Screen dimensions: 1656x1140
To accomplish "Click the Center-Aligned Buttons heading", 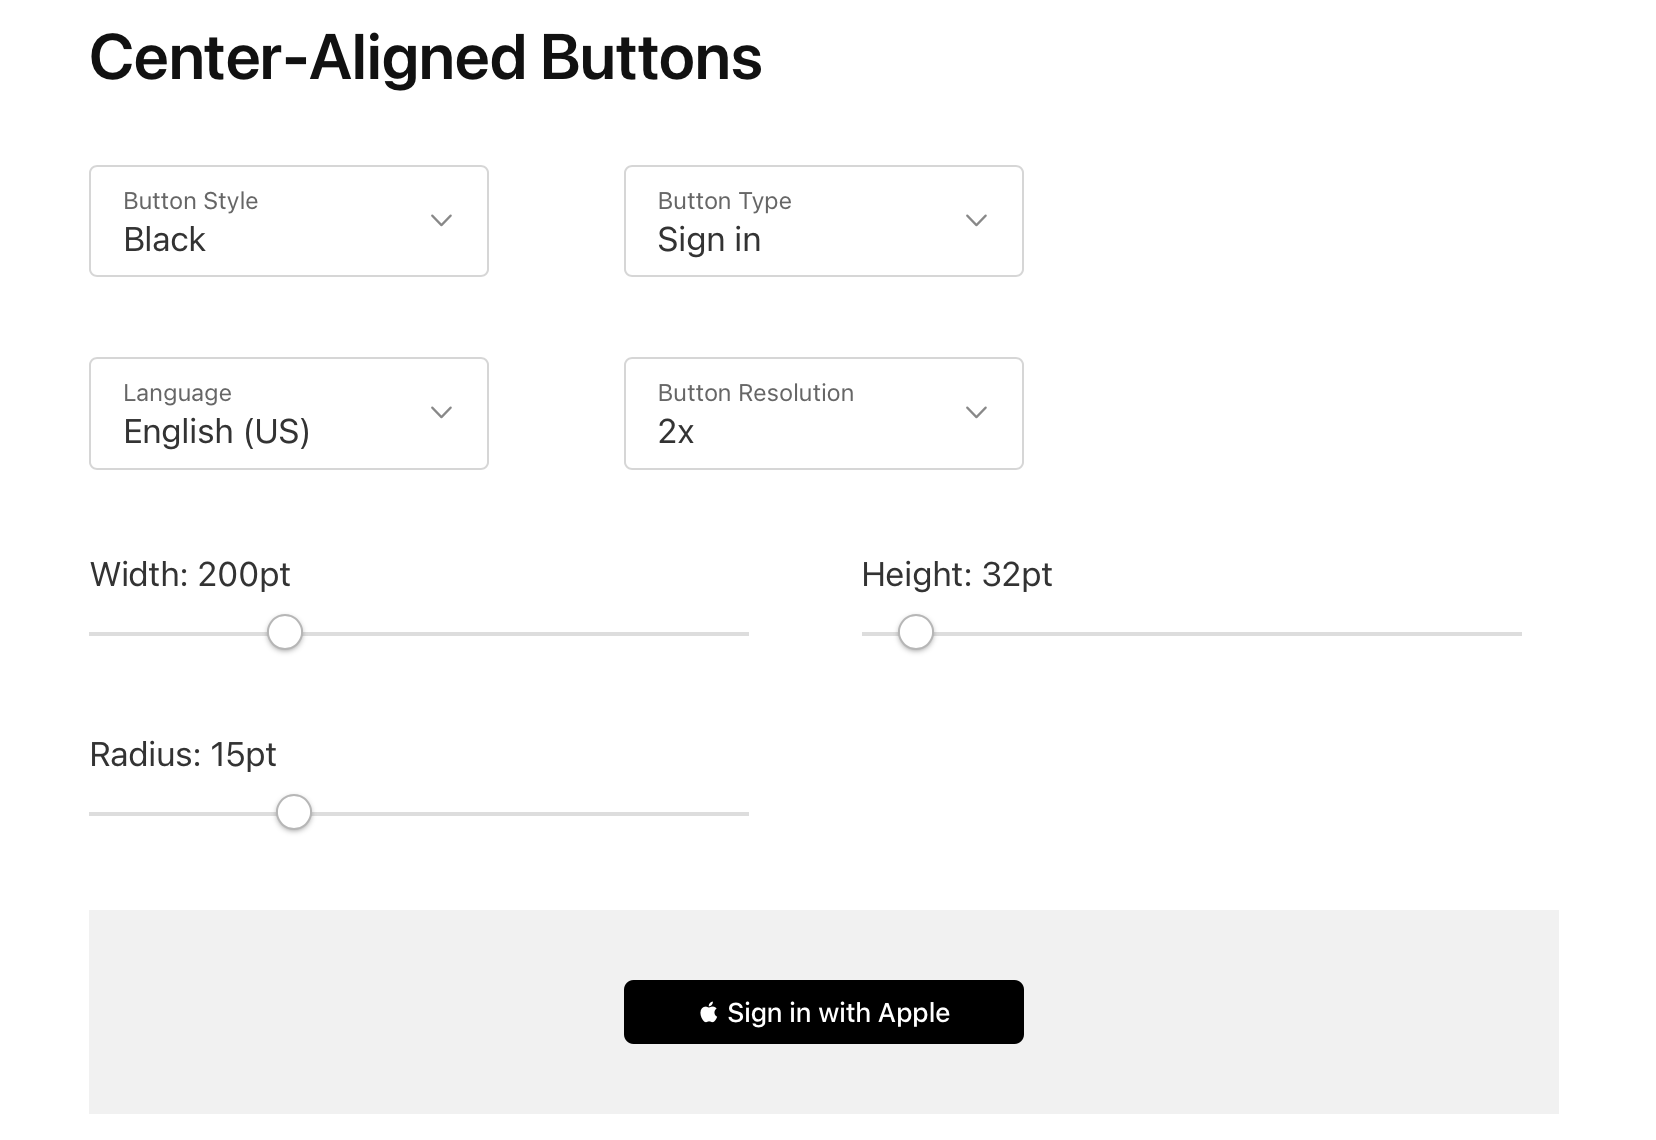I will coord(426,58).
